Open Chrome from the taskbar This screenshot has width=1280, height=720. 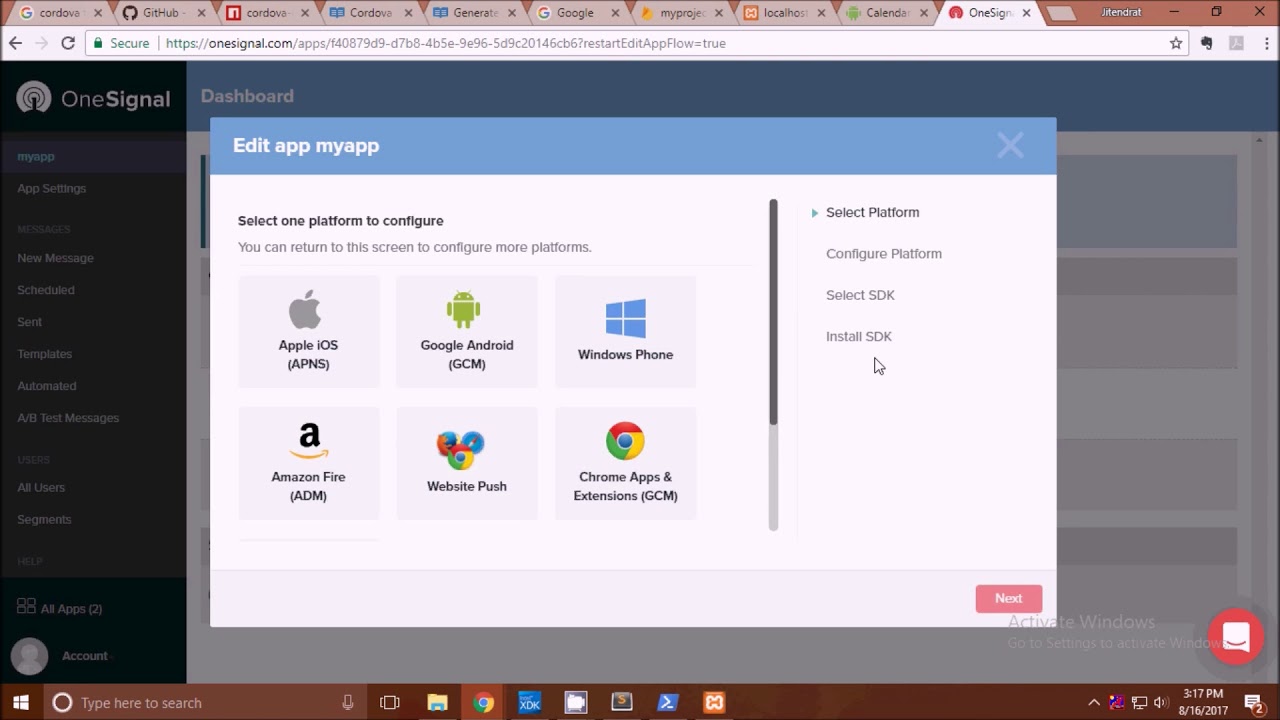click(x=483, y=702)
